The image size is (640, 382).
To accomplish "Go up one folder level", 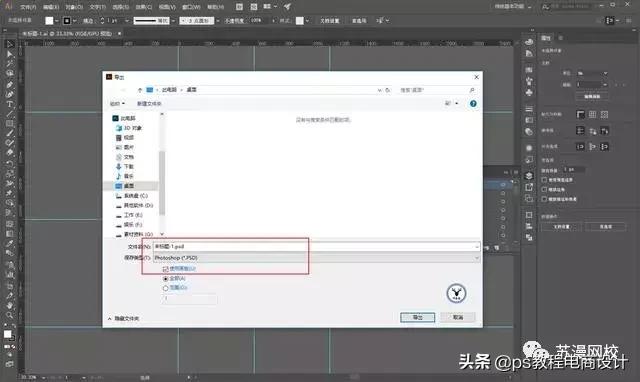I will pyautogui.click(x=140, y=90).
